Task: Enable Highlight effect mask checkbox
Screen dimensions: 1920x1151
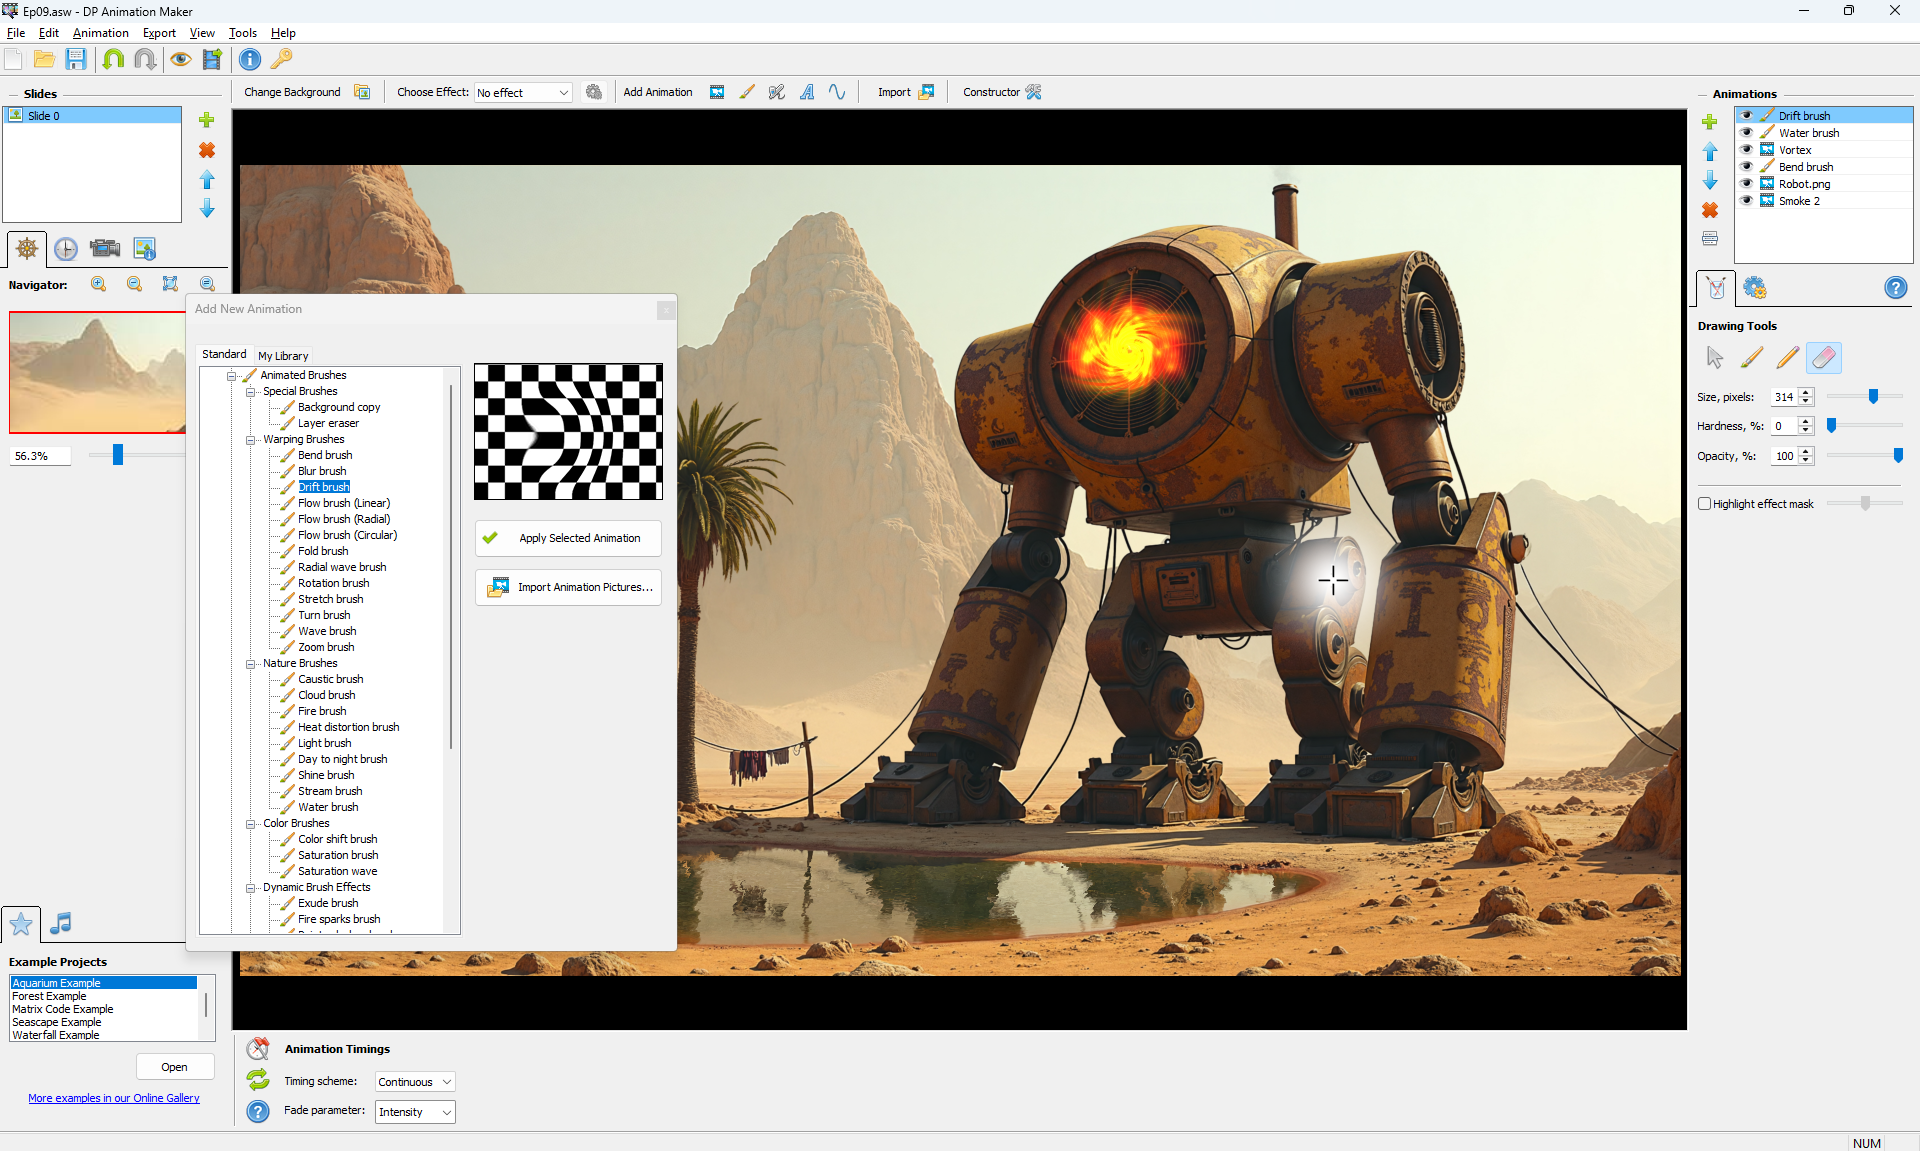Action: coord(1704,504)
